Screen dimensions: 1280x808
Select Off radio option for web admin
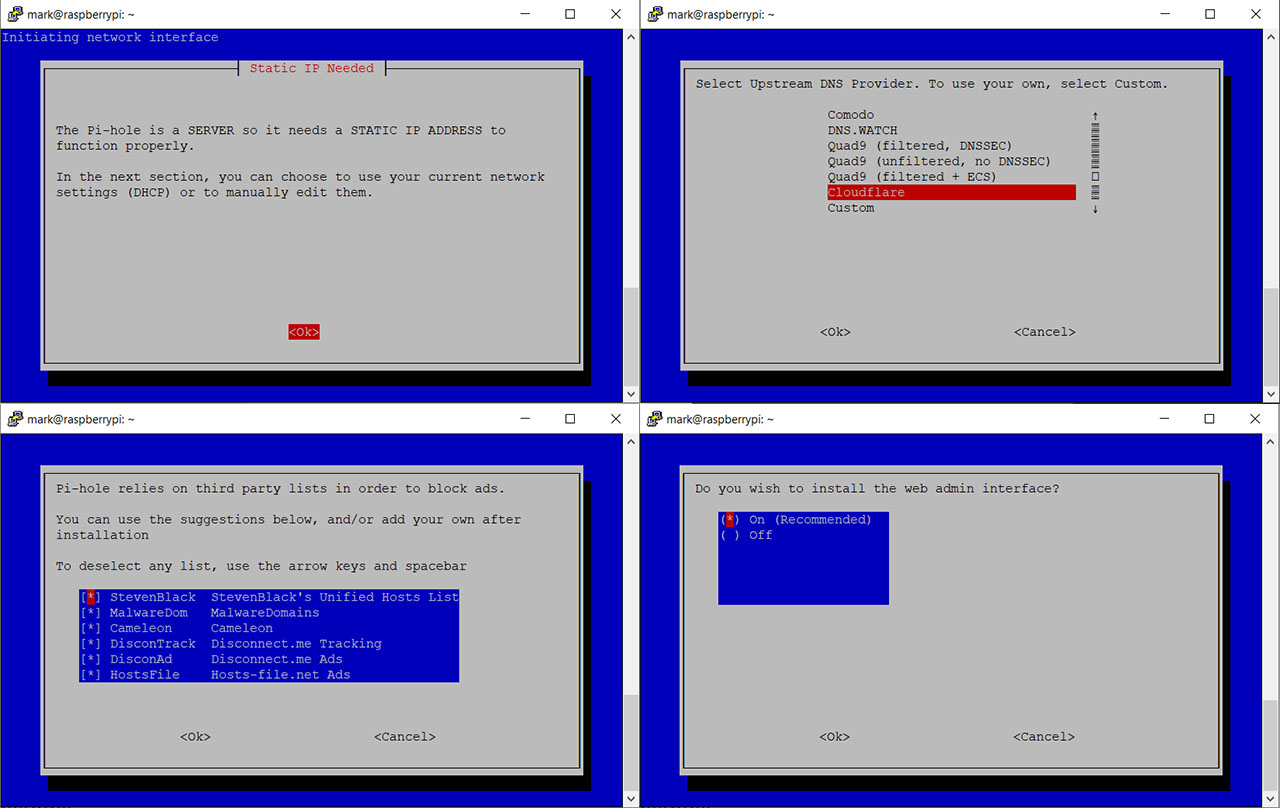[x=746, y=535]
